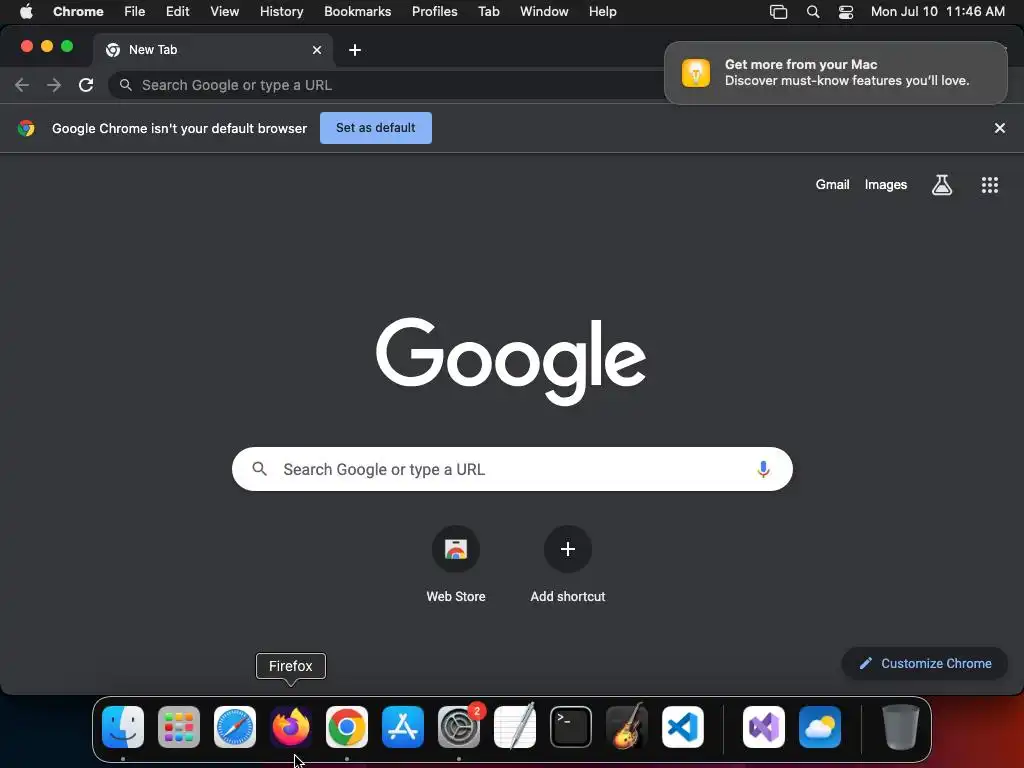Open TextEdit from the Dock

(515, 727)
